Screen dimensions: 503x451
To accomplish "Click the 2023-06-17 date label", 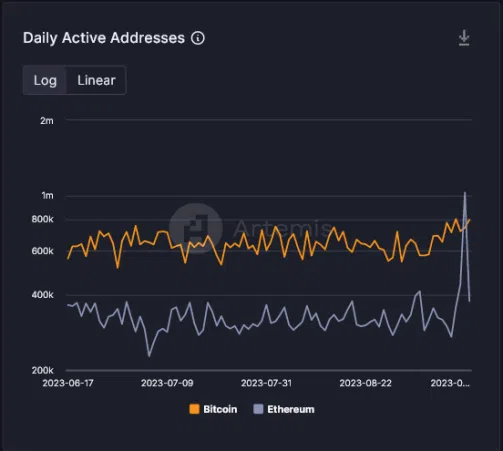I will 68,383.
